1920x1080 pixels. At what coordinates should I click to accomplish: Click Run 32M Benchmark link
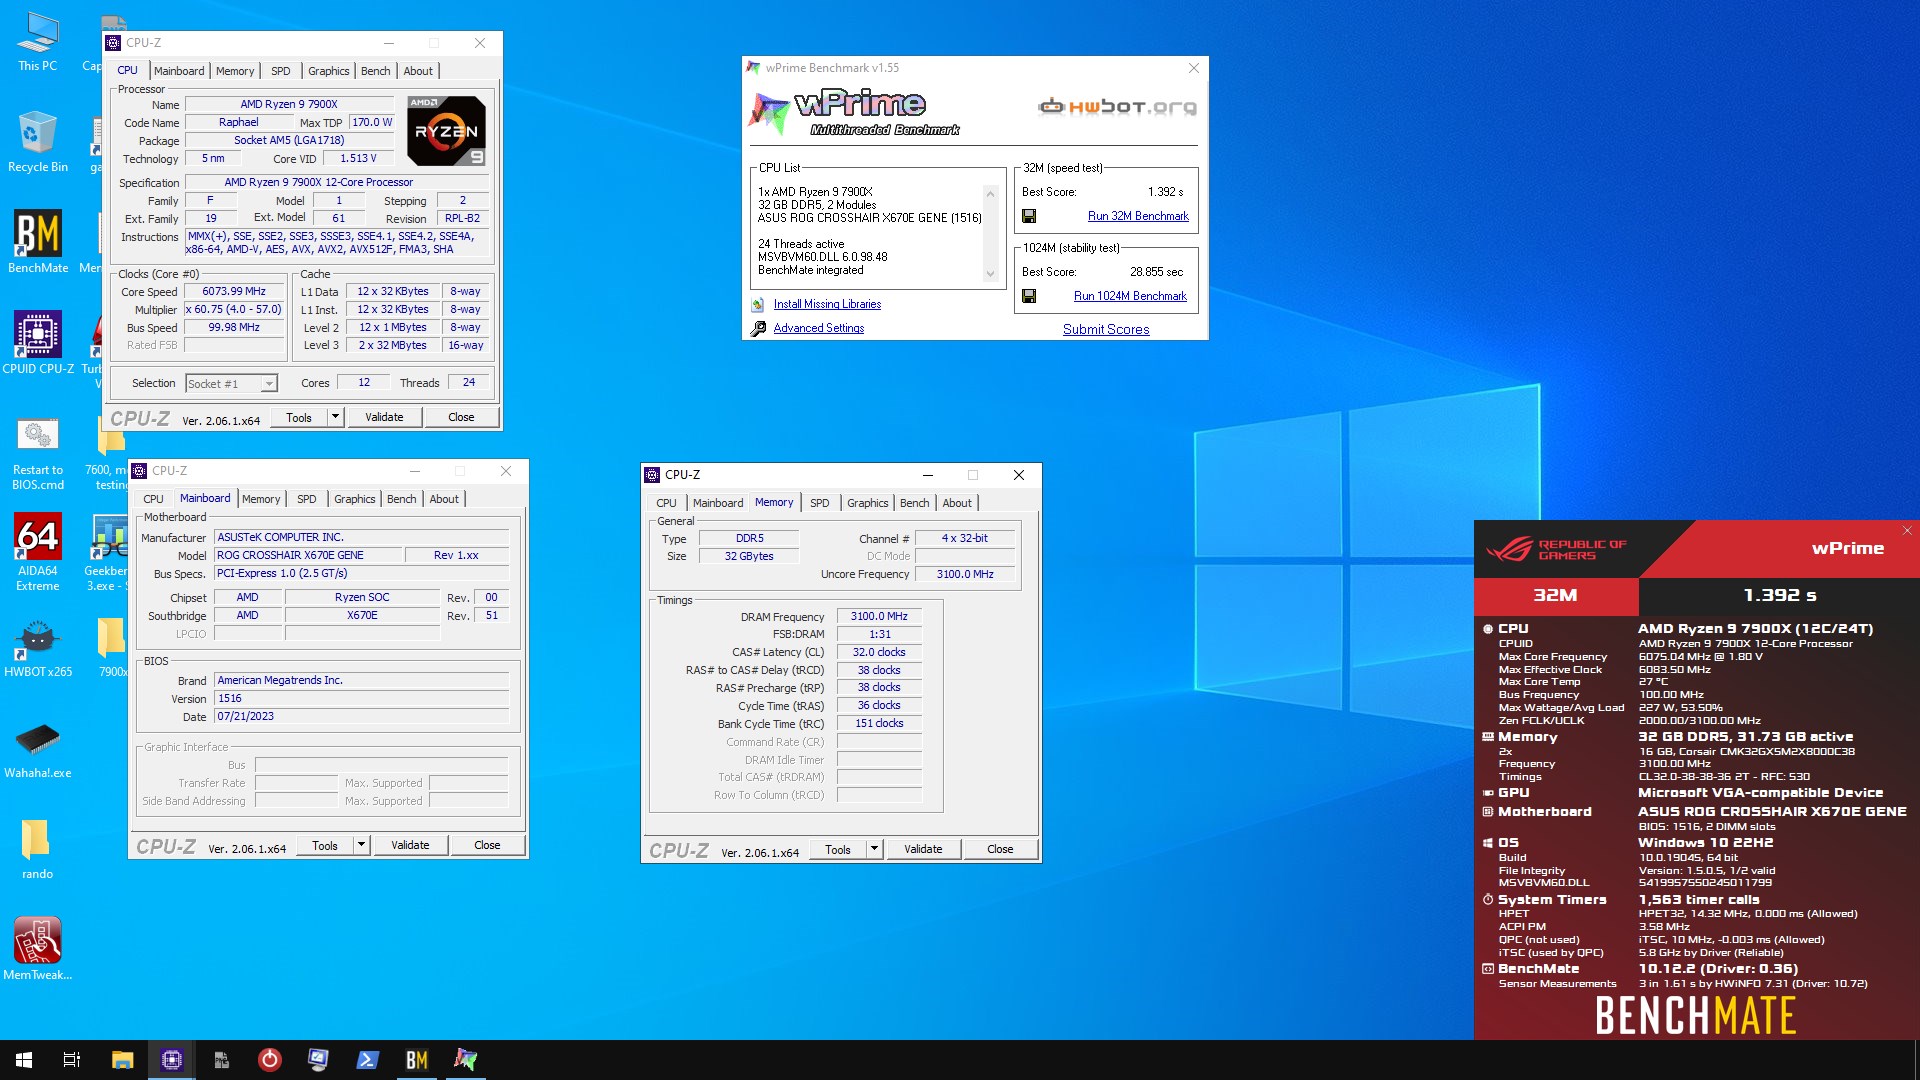pyautogui.click(x=1138, y=216)
